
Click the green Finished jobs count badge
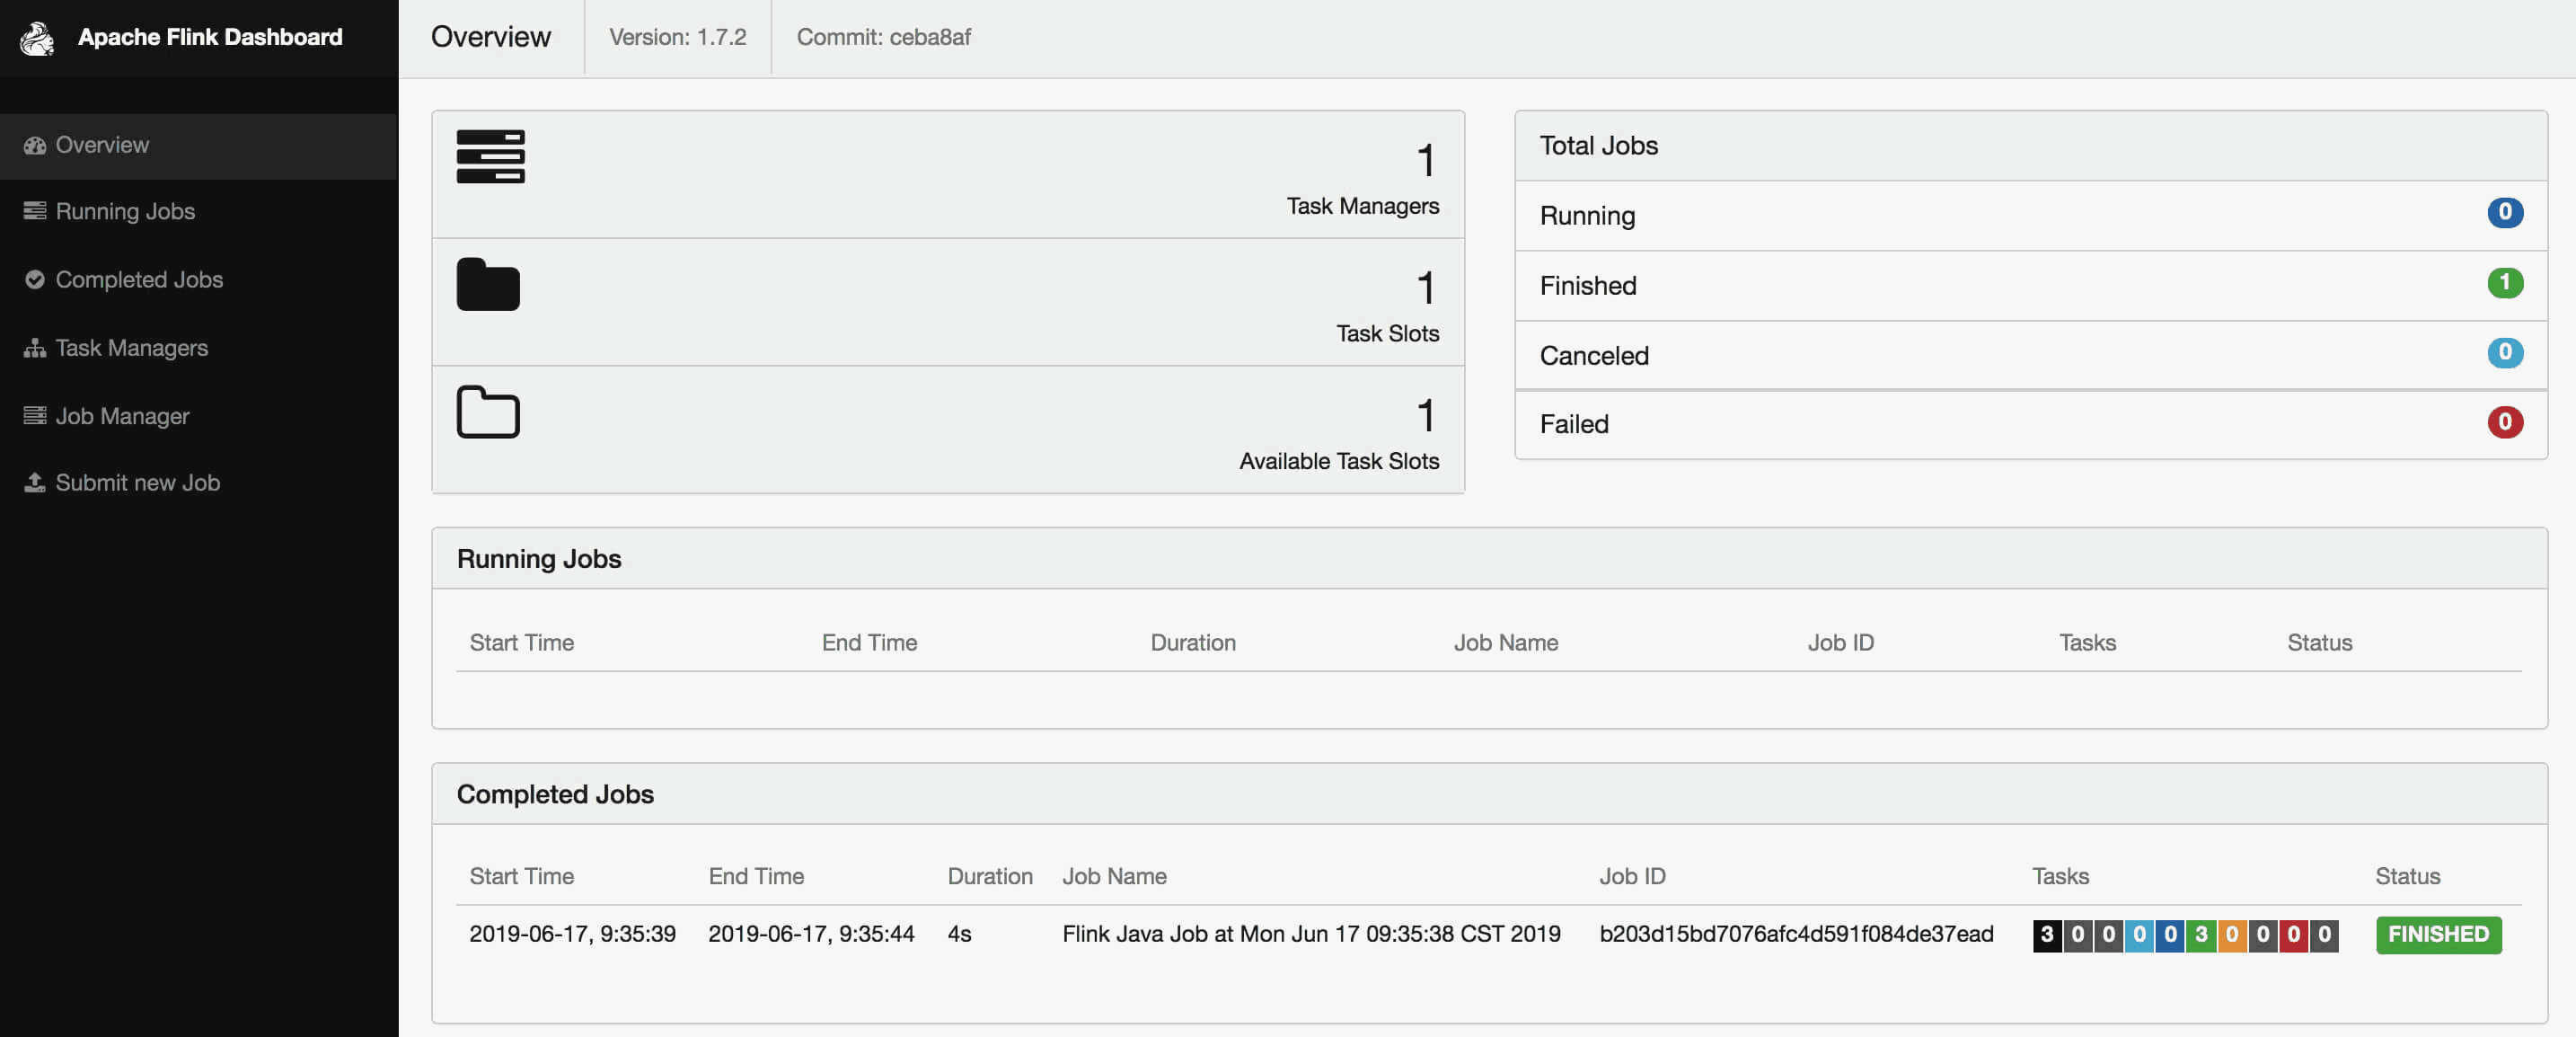(2504, 282)
